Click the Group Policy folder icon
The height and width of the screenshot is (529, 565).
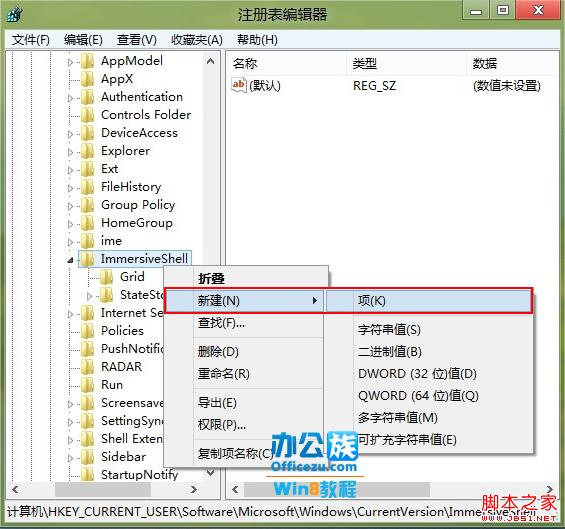88,205
